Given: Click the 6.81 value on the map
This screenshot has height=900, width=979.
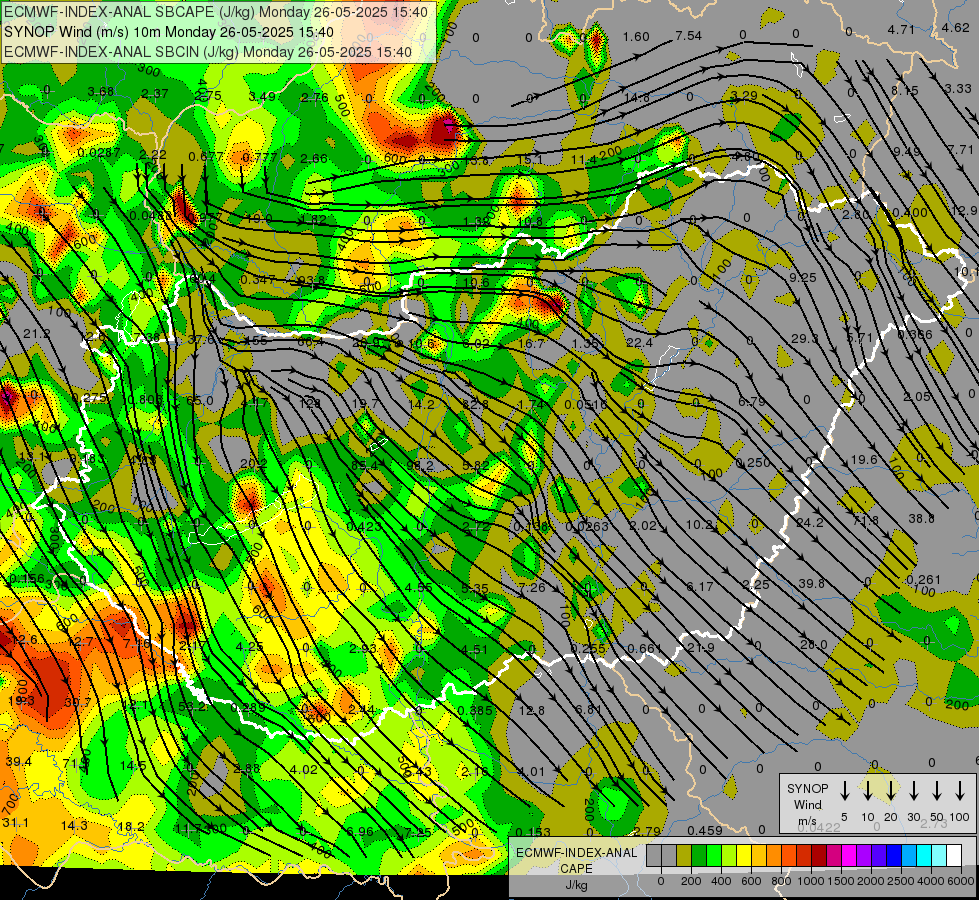Looking at the screenshot, I should [x=588, y=710].
